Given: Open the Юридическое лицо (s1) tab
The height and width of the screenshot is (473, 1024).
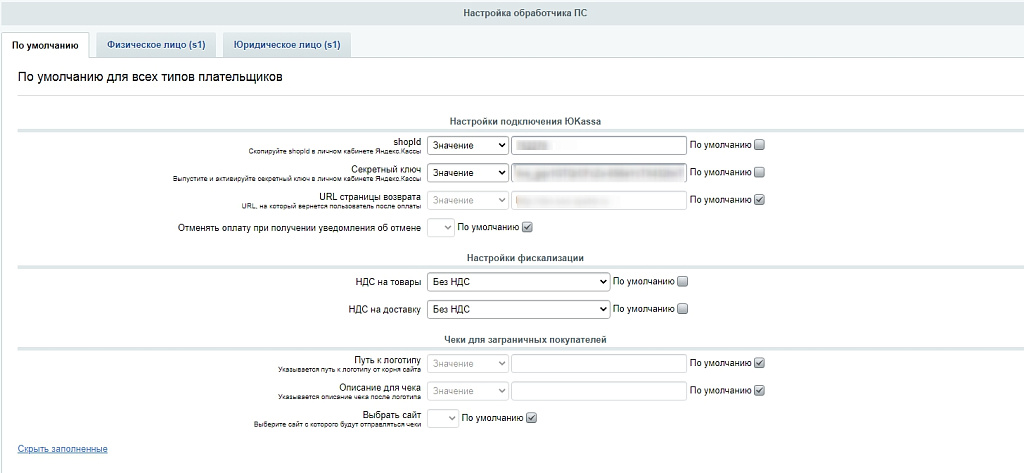Looking at the screenshot, I should click(x=287, y=45).
